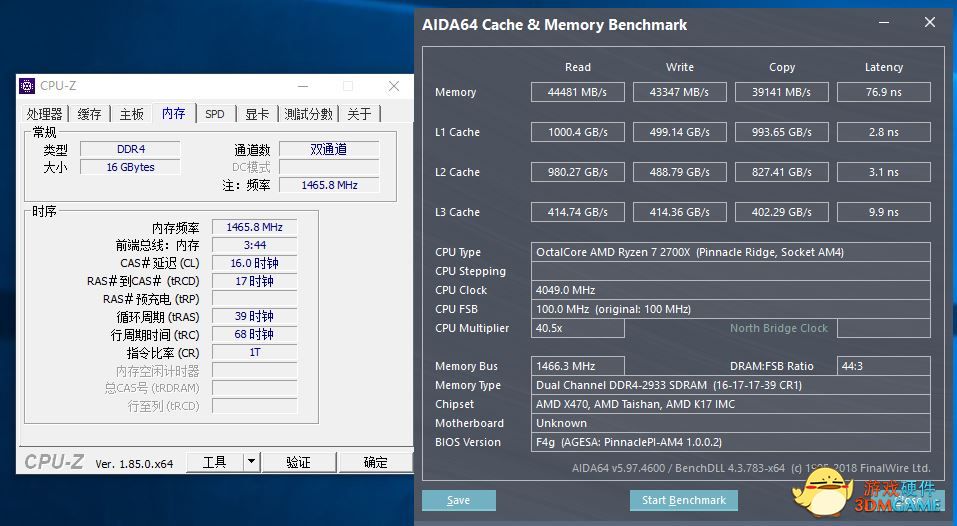The image size is (957, 526).
Task: Click the tRC value 68 时钟
Action: click(x=255, y=334)
